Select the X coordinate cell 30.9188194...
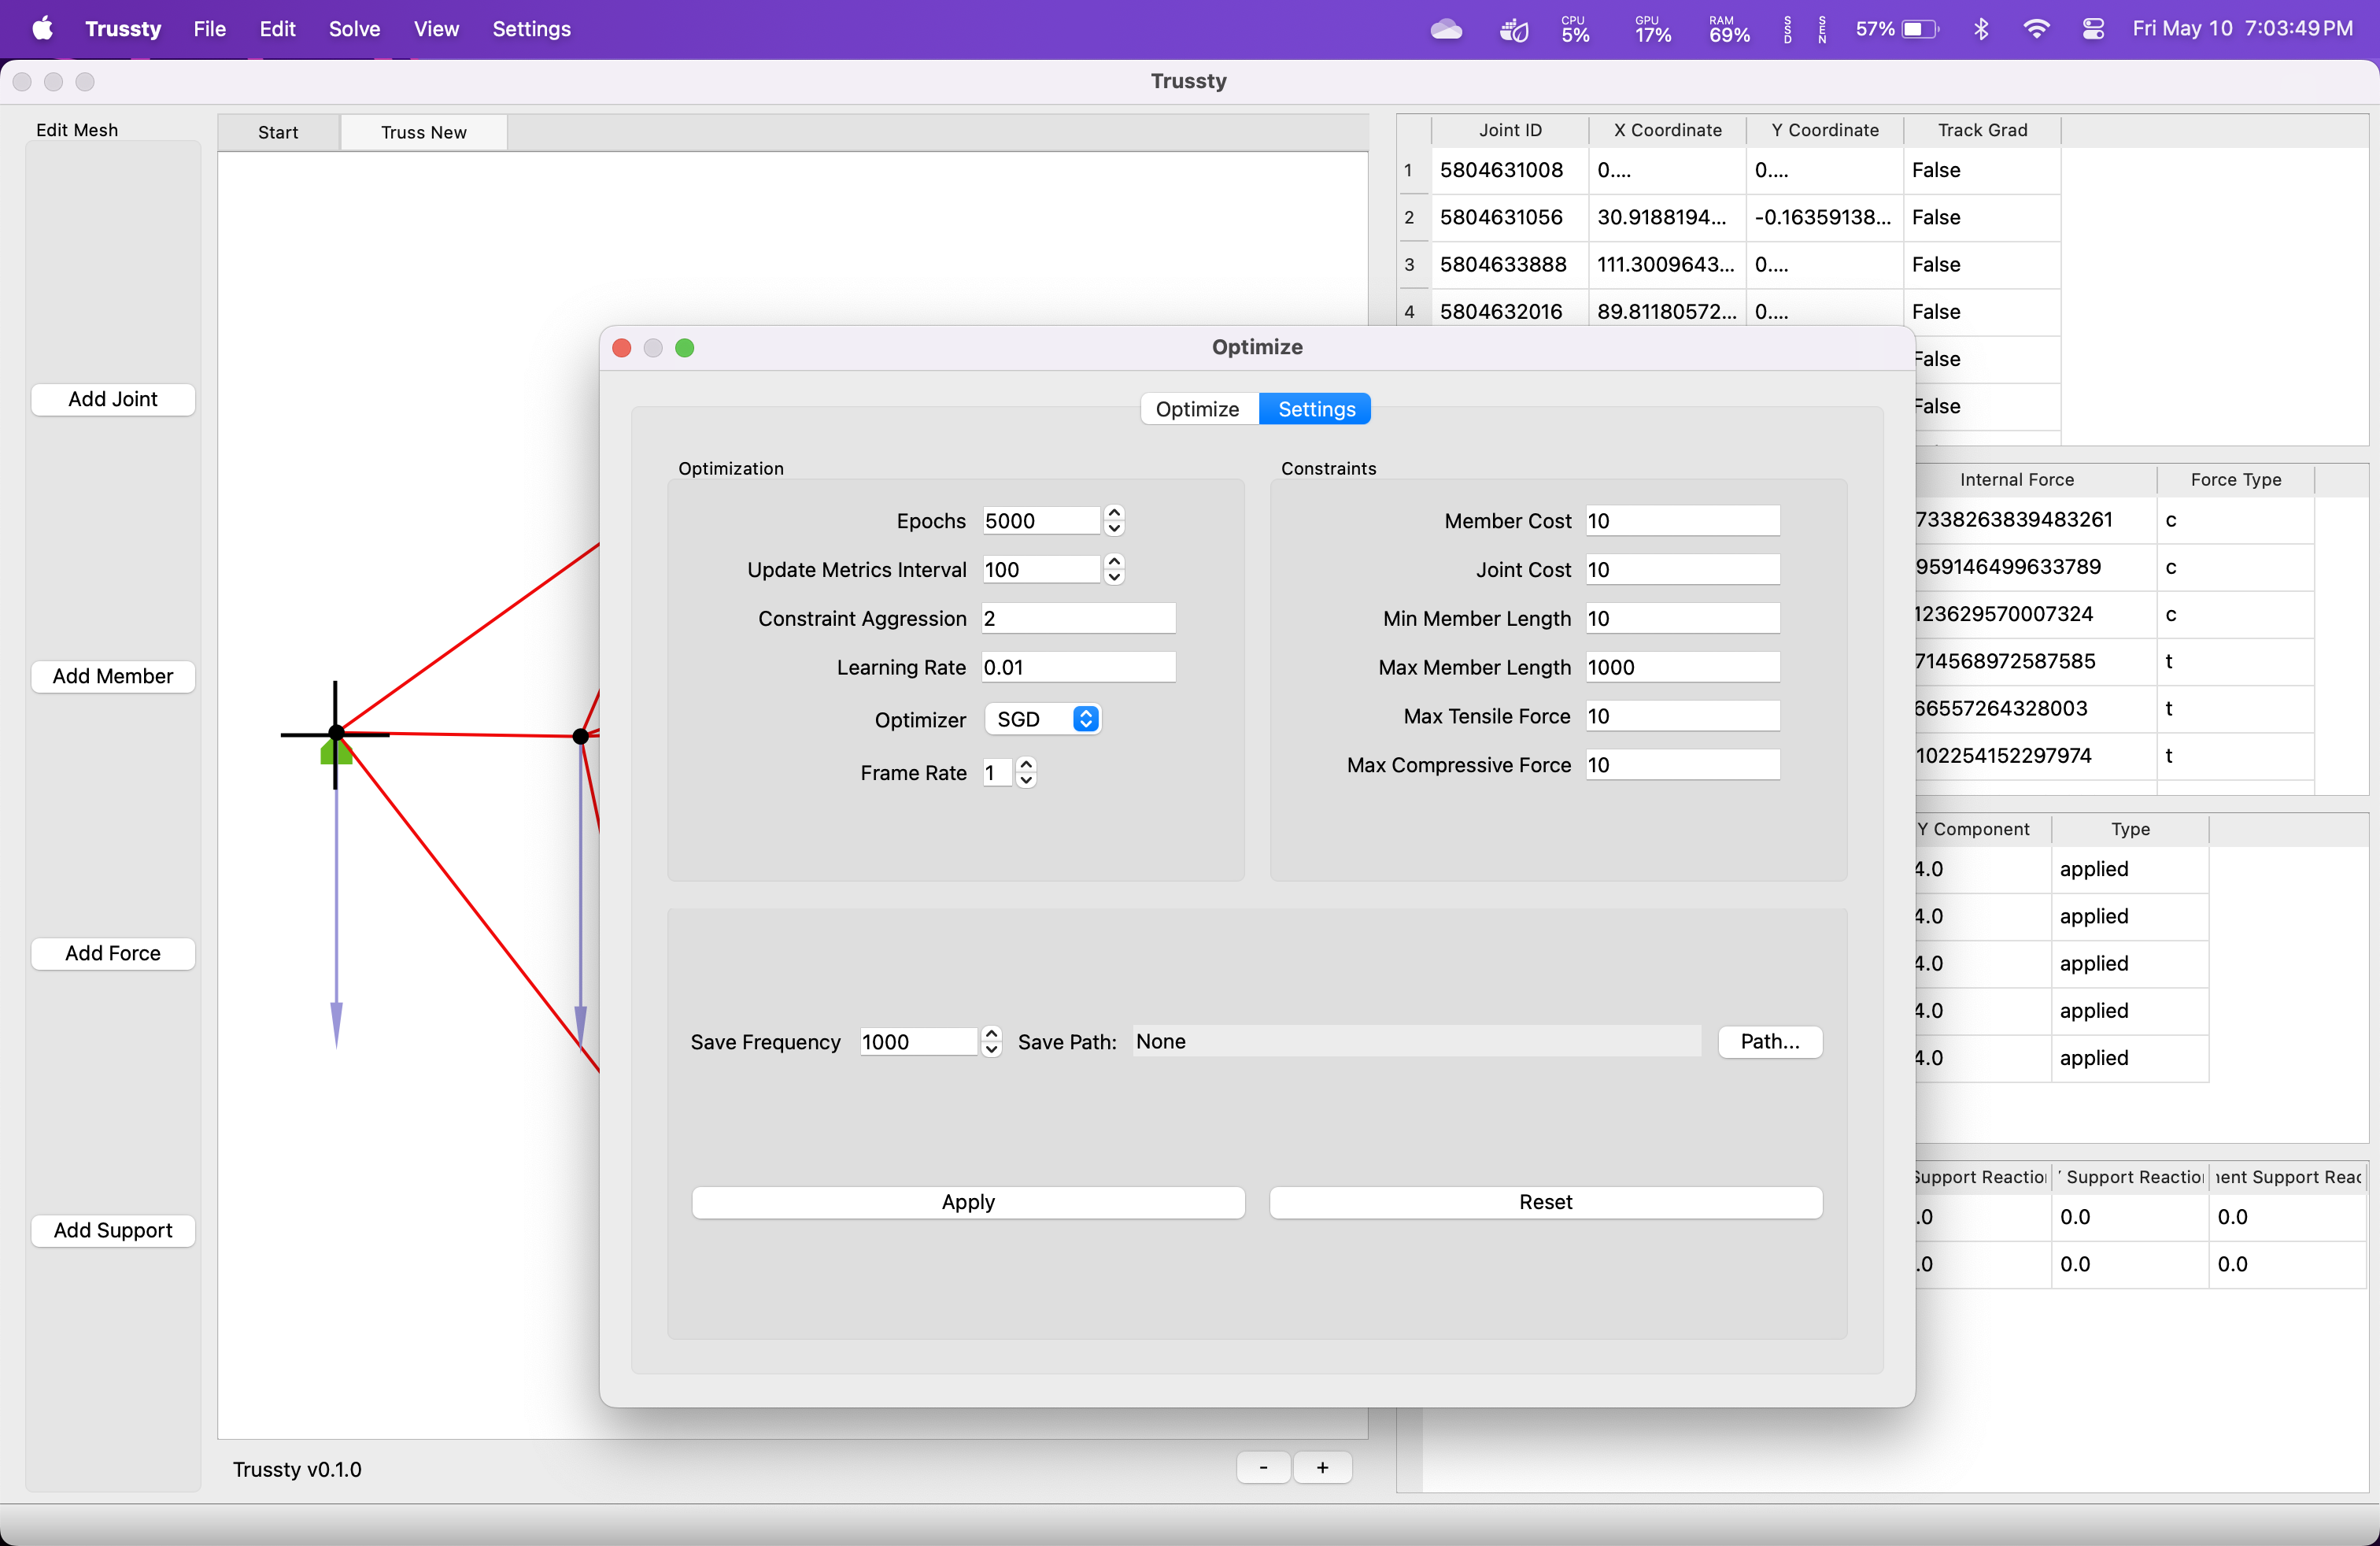The image size is (2380, 1546). 1667,217
